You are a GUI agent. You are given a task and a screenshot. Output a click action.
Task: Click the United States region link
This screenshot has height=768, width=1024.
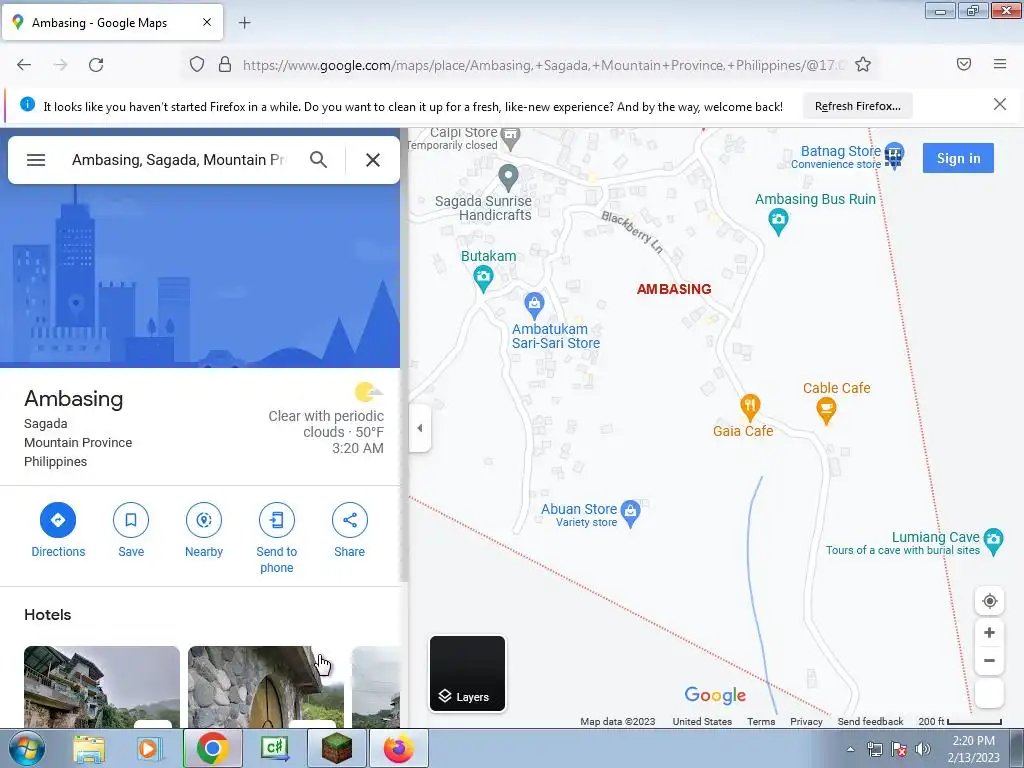(702, 722)
